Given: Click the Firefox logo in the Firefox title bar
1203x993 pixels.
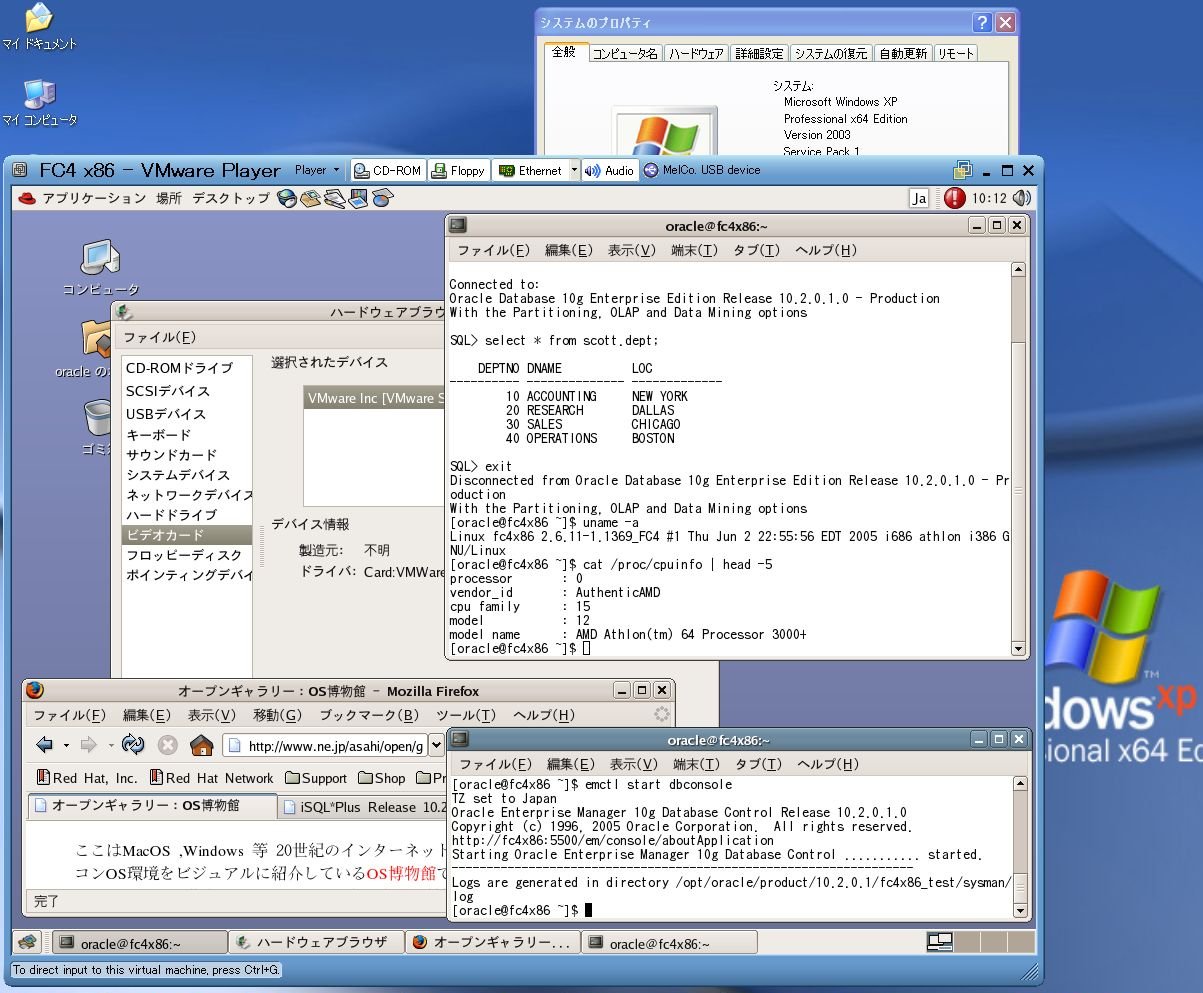Looking at the screenshot, I should (x=35, y=691).
